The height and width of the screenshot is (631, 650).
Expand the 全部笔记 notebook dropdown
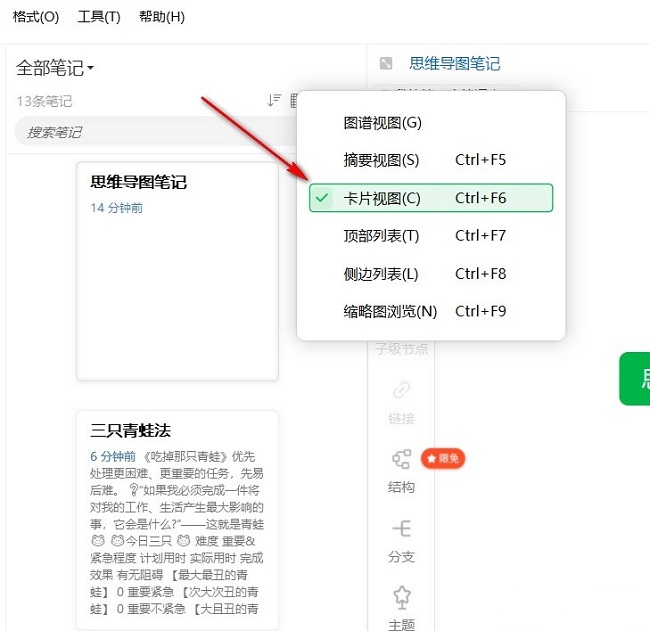55,68
